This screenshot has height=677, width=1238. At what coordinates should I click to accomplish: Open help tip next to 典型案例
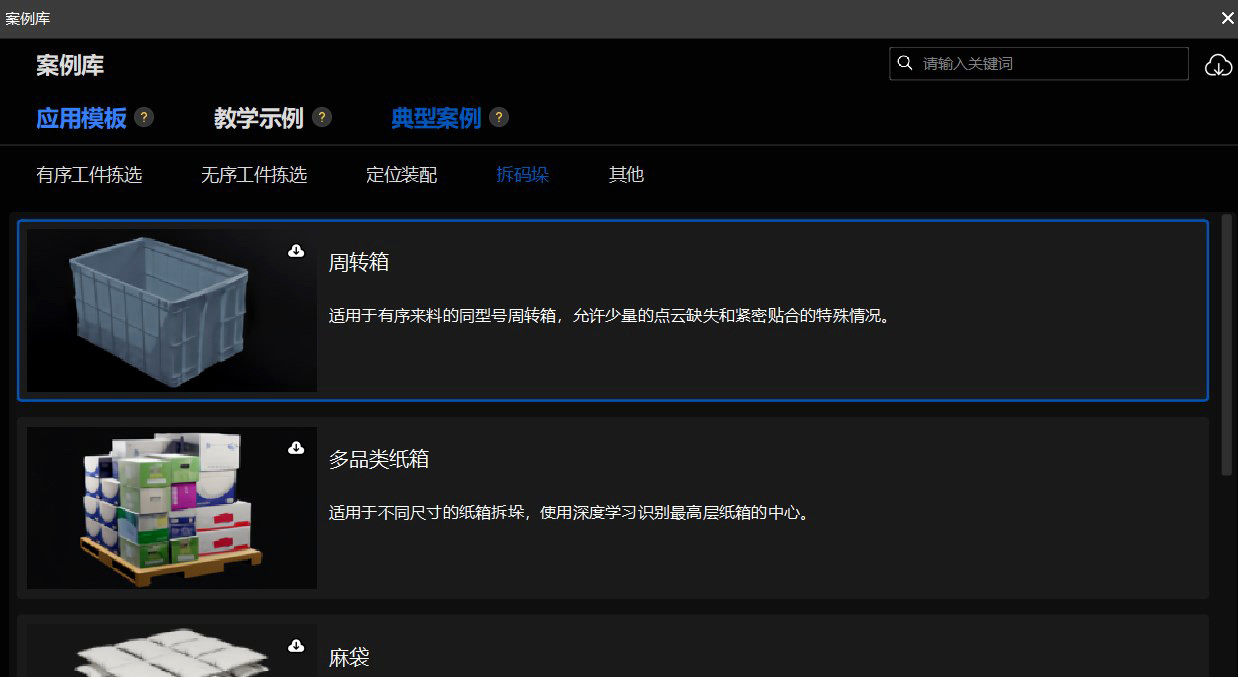coord(499,117)
